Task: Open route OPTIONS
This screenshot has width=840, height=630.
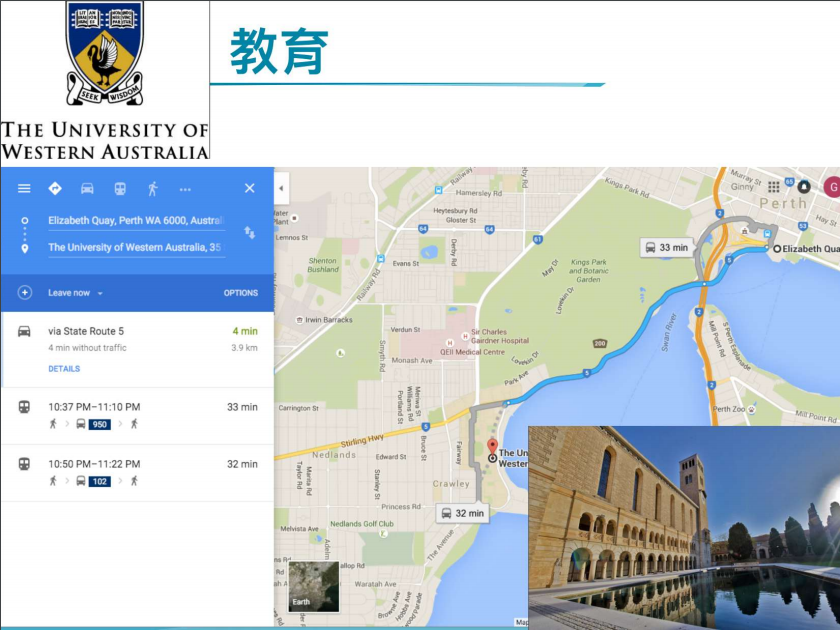Action: coord(241,293)
